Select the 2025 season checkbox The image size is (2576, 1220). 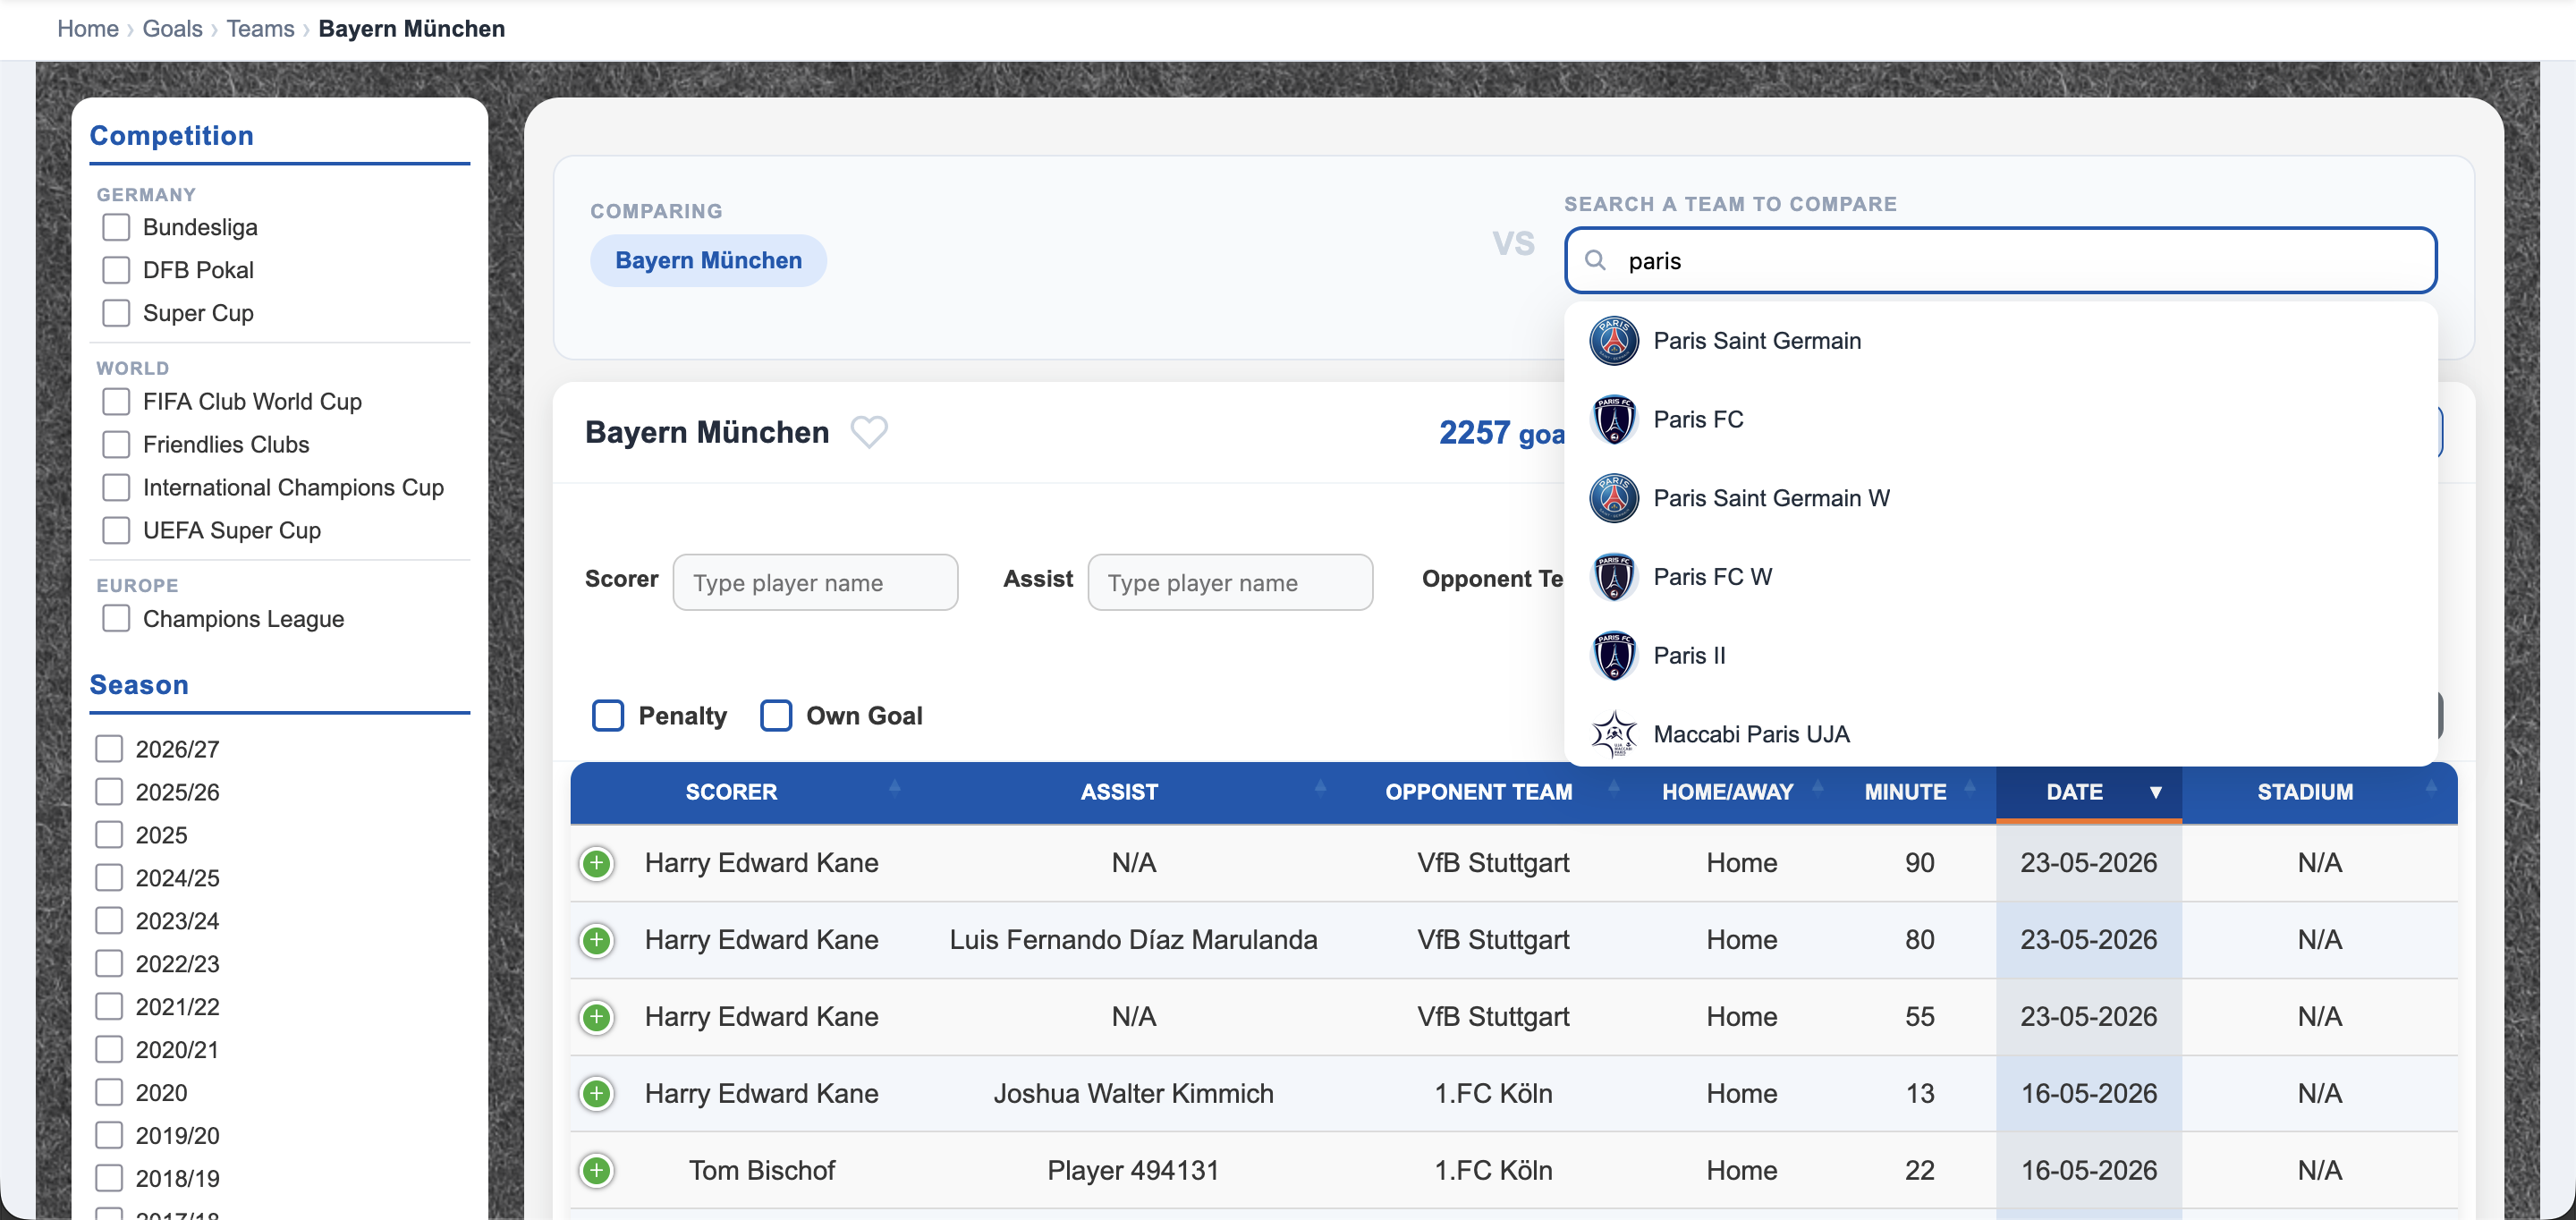tap(109, 835)
